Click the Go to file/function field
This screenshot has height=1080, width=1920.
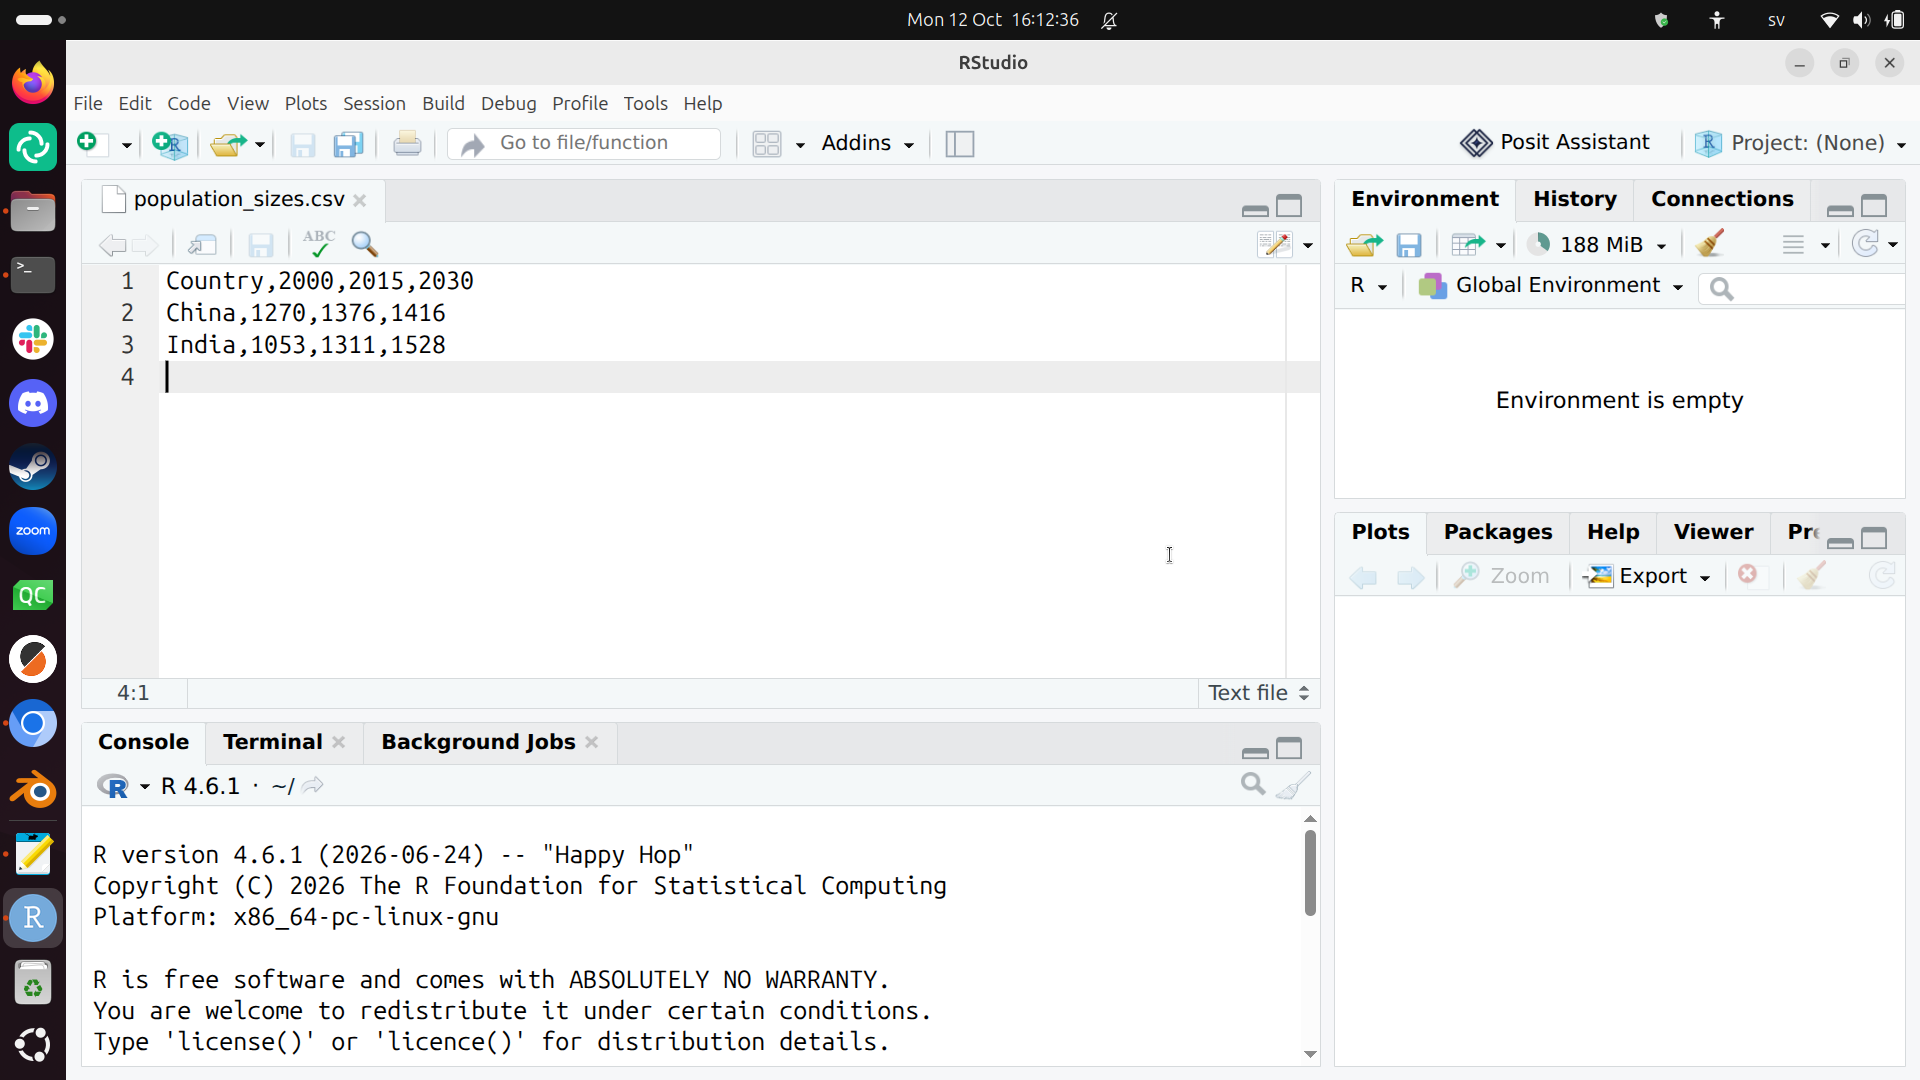click(585, 143)
